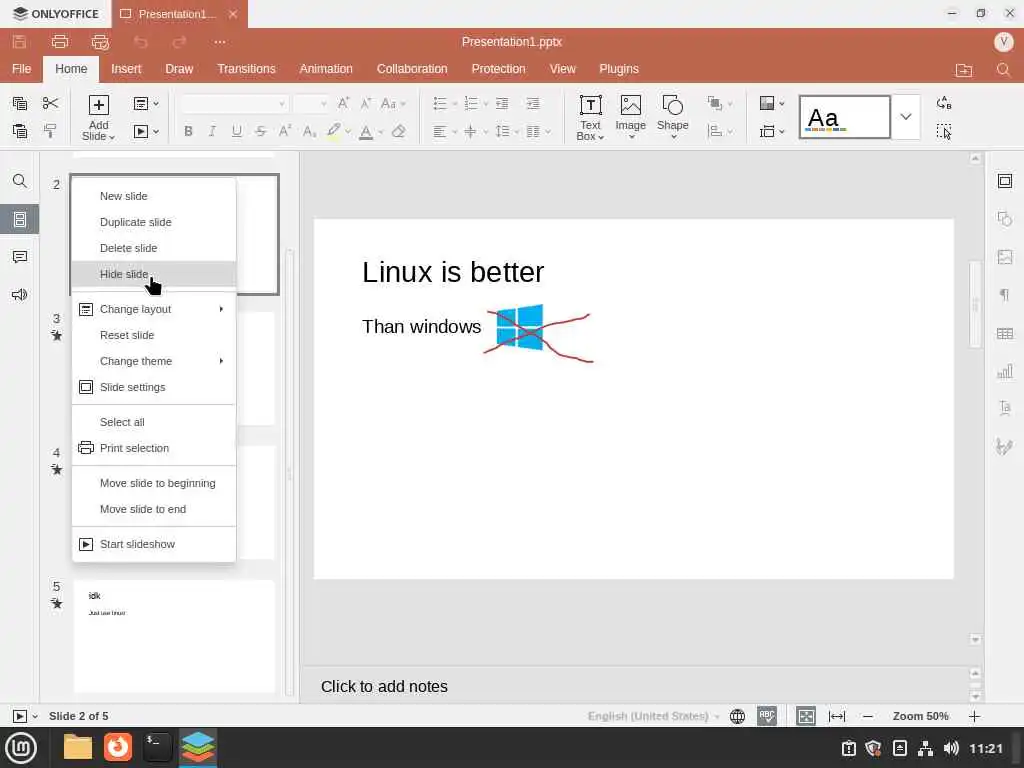1024x768 pixels.
Task: Open Image settings icon in right sidebar
Action: (1004, 257)
